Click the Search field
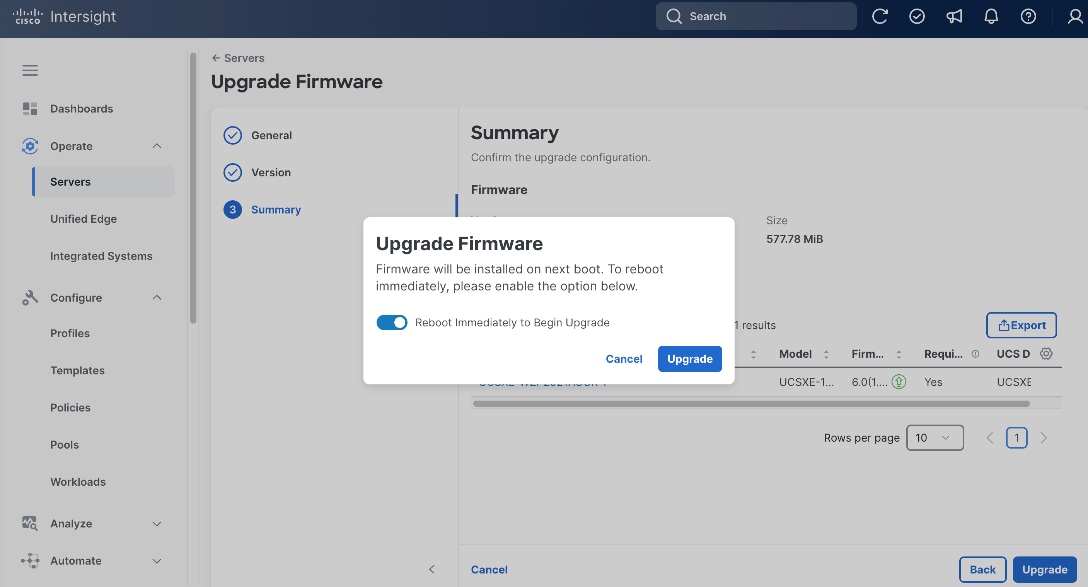The width and height of the screenshot is (1088, 587). (756, 16)
